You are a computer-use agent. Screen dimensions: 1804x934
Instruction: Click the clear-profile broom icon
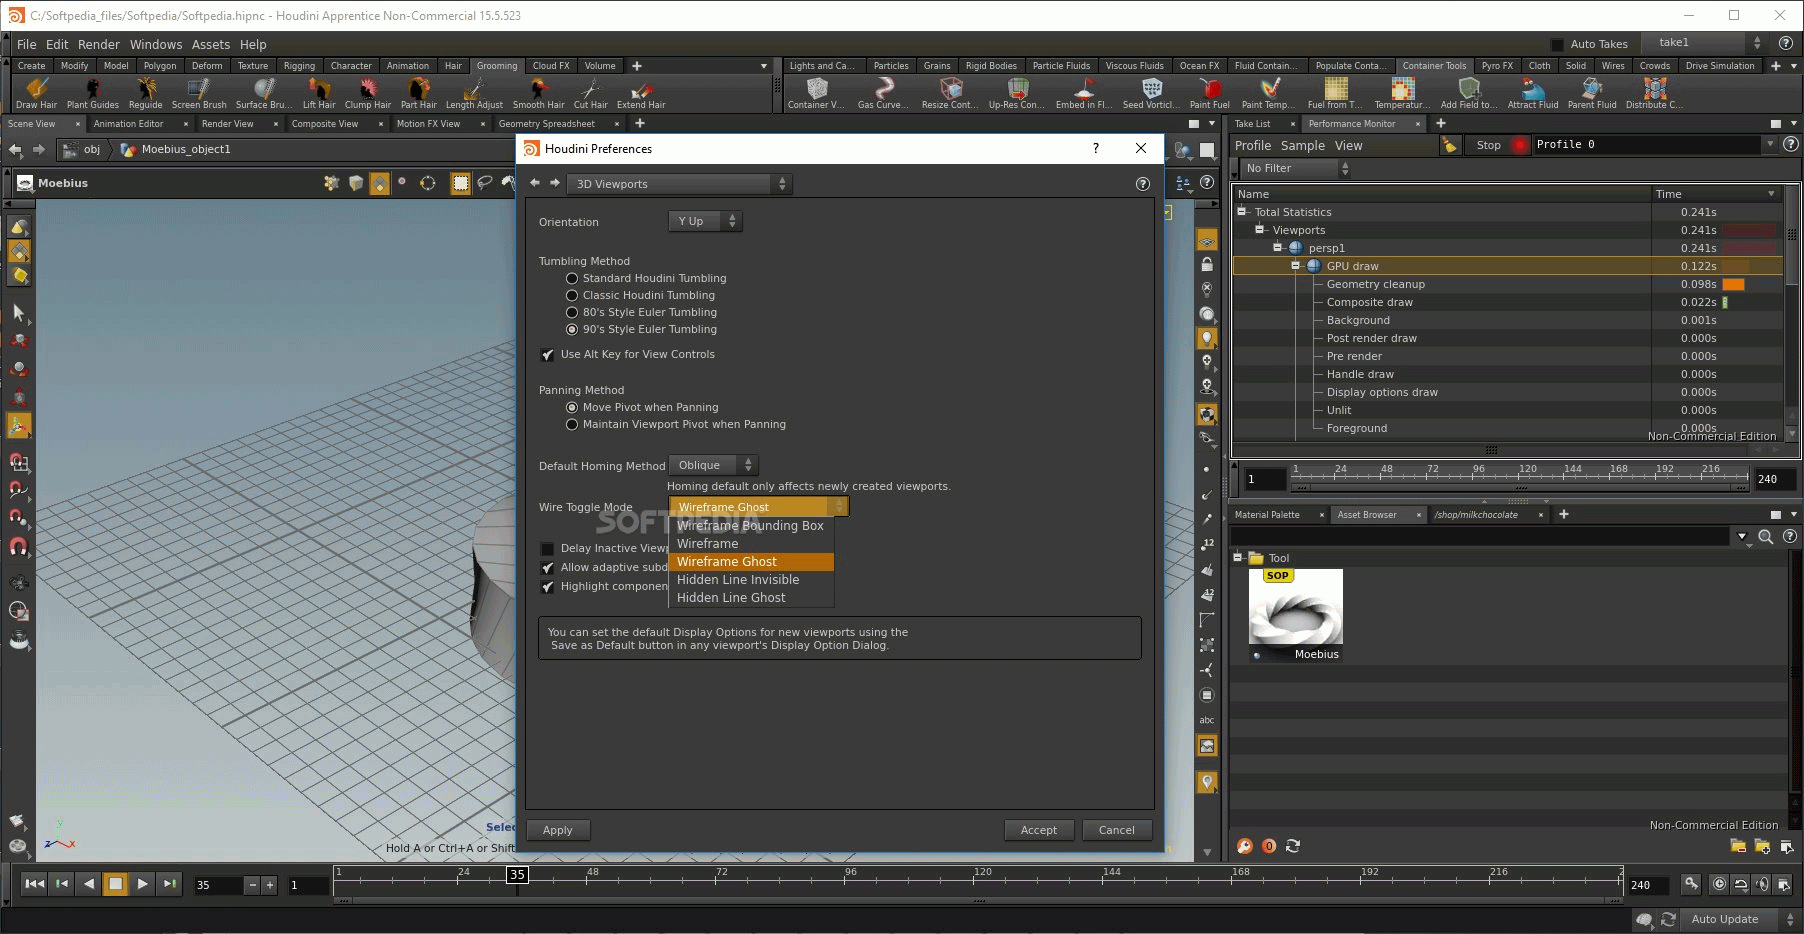coord(1449,145)
